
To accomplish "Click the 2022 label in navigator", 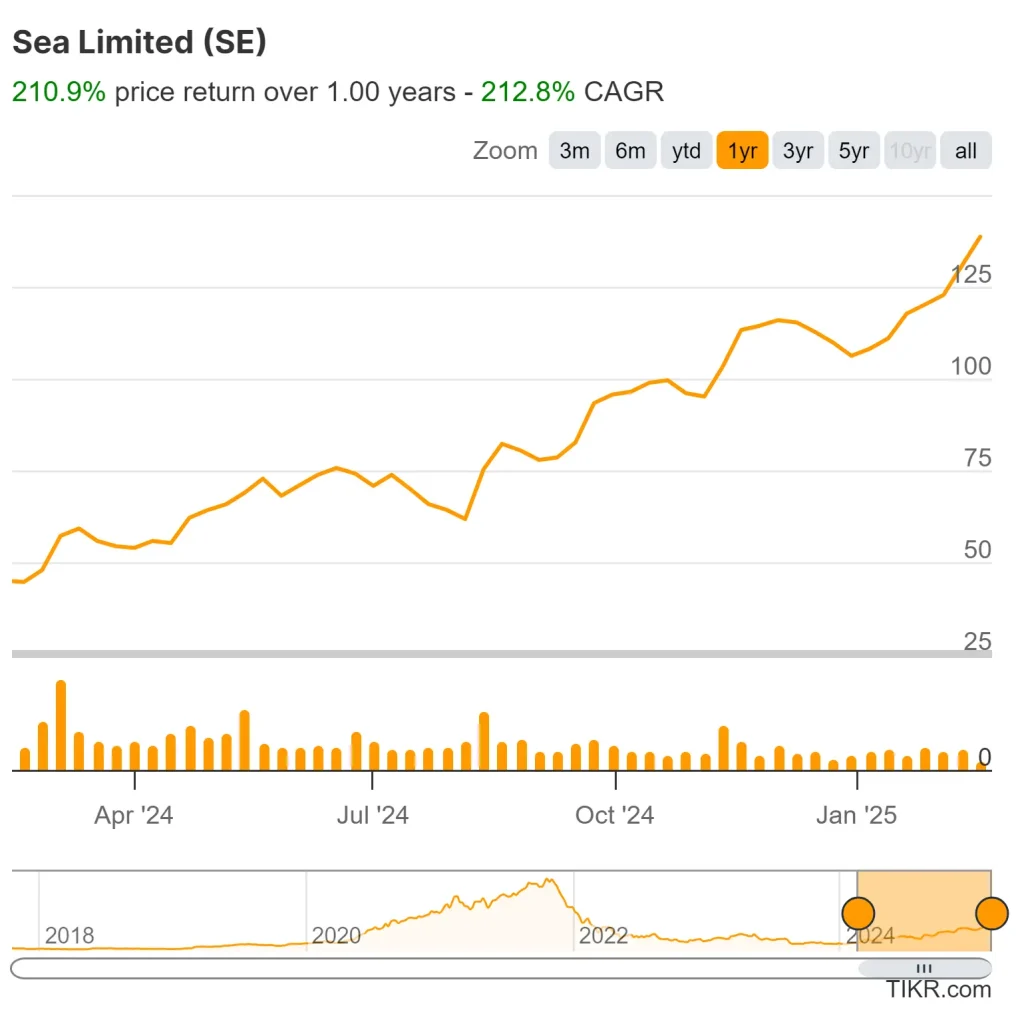I will (x=603, y=935).
